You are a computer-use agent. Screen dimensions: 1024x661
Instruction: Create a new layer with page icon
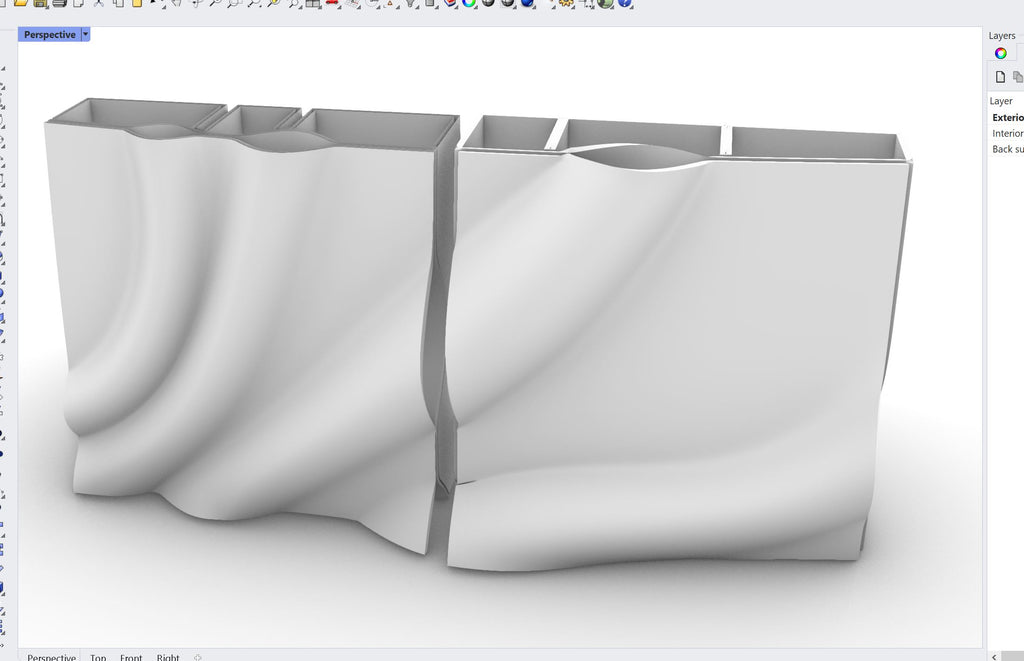click(1000, 77)
